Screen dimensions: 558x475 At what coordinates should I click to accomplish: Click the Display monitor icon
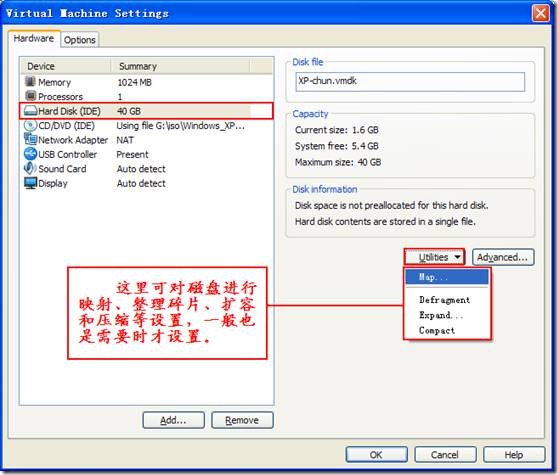[x=31, y=183]
